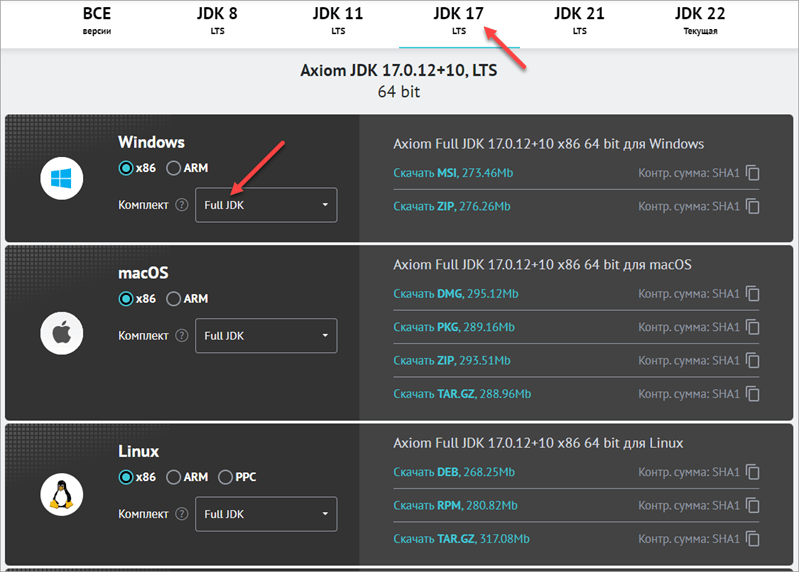Copy SHA1 checksum for macOS PKG
This screenshot has height=572, width=799.
(x=753, y=327)
